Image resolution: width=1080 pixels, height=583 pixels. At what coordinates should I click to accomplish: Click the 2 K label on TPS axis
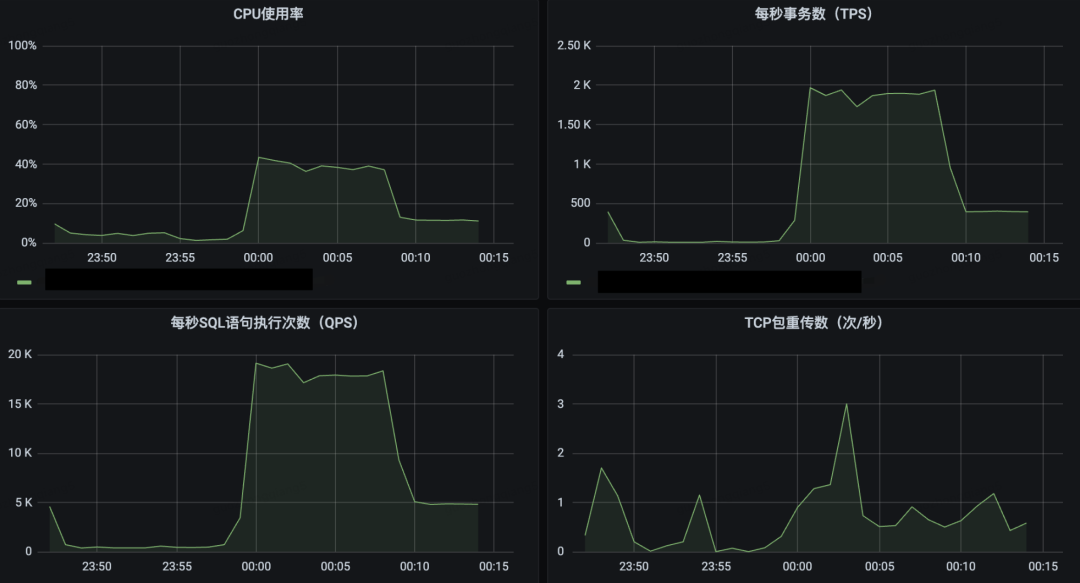[582, 85]
